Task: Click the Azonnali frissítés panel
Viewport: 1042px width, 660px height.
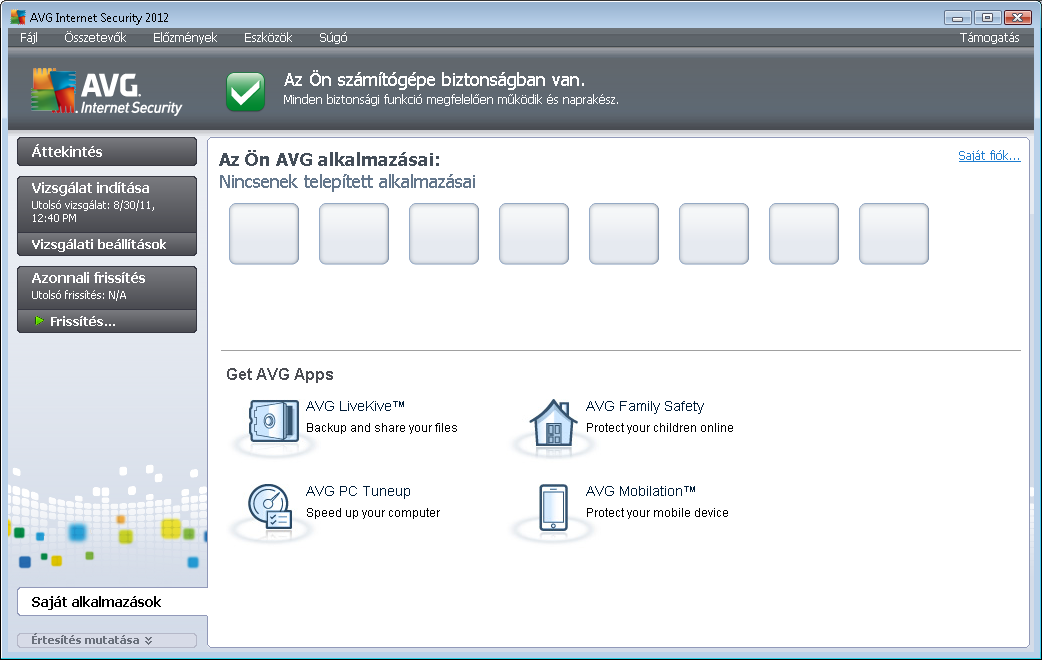Action: (107, 287)
